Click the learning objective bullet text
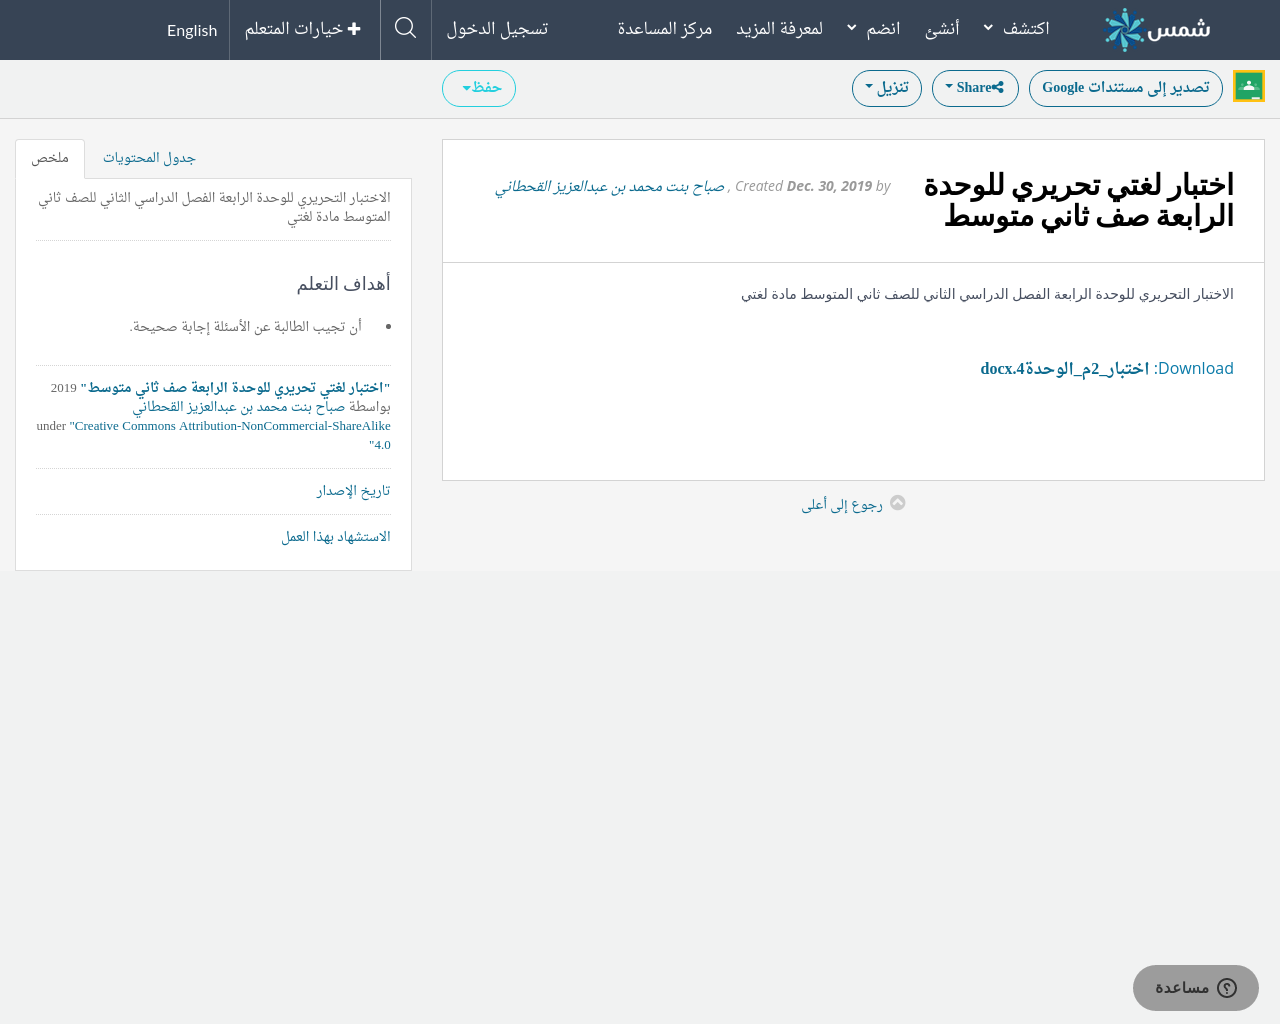 pyautogui.click(x=246, y=327)
